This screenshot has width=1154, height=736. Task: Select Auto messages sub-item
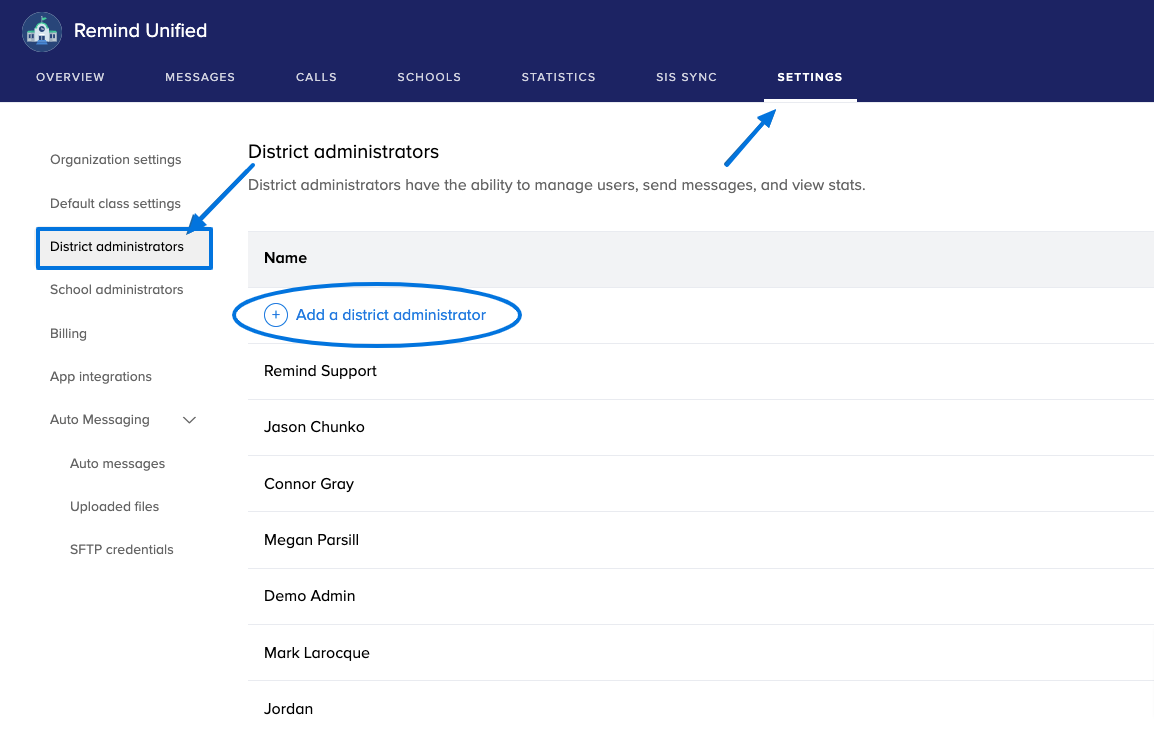[x=117, y=464]
